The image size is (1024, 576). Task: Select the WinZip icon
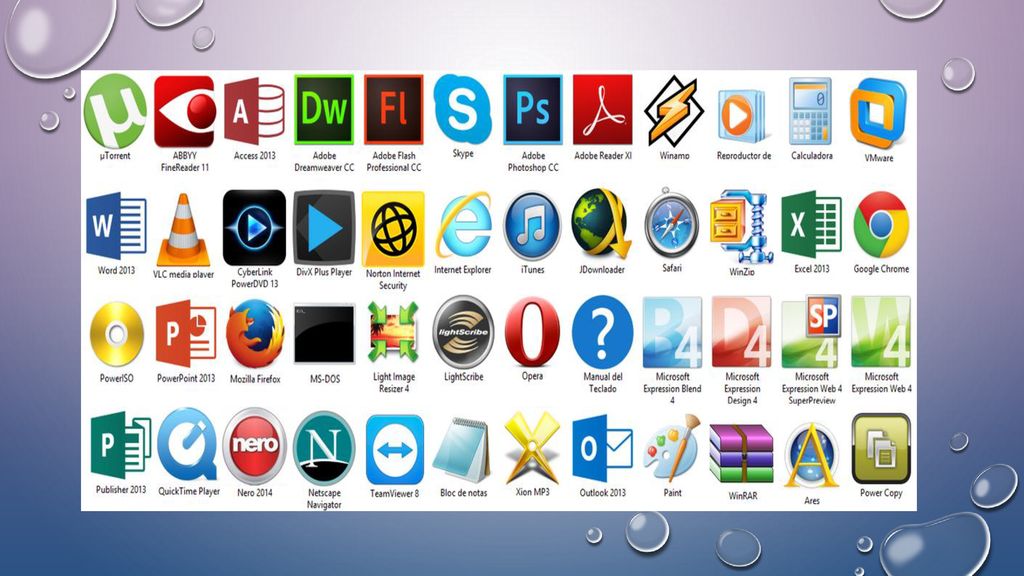741,226
